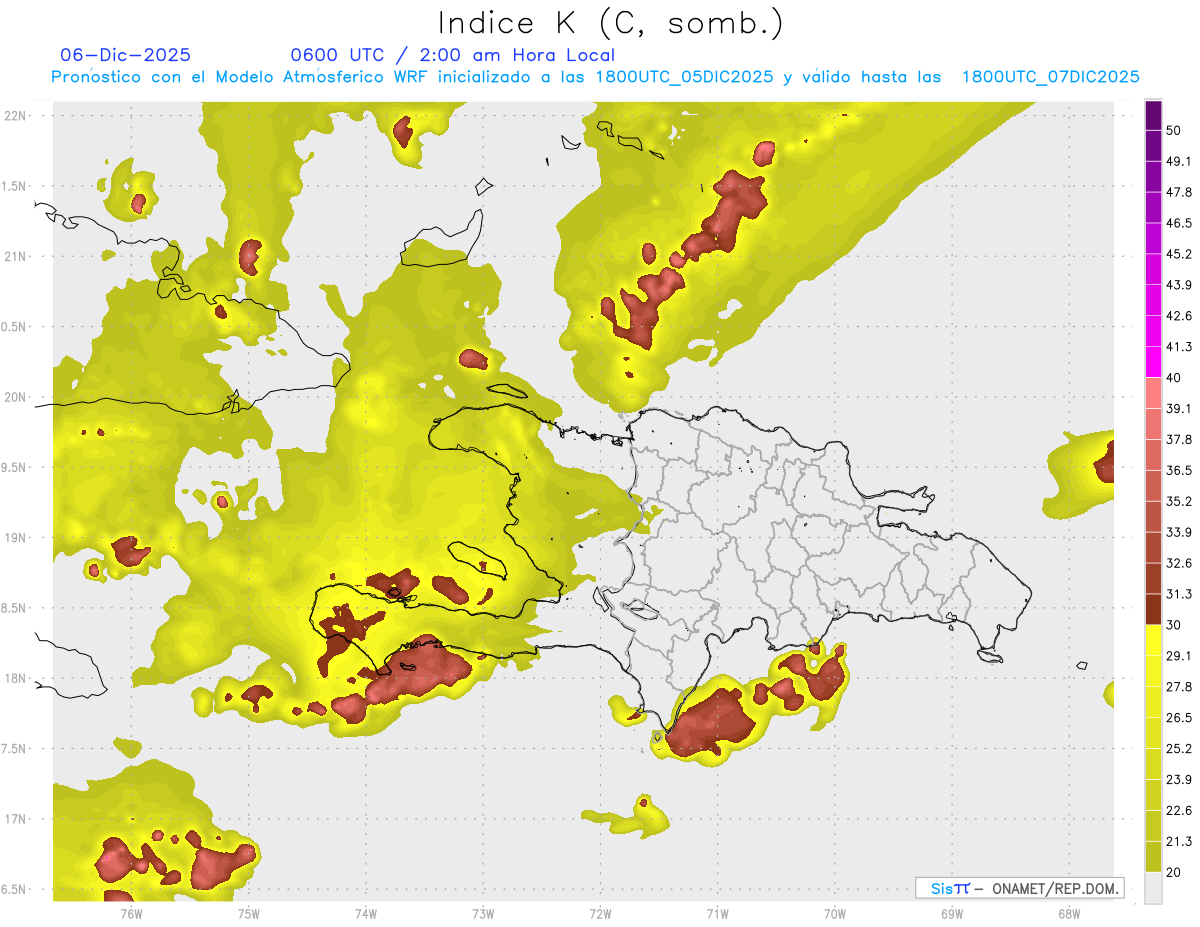
Task: Pick the salmon swatch between 39.1 and 40
Action: [1153, 393]
